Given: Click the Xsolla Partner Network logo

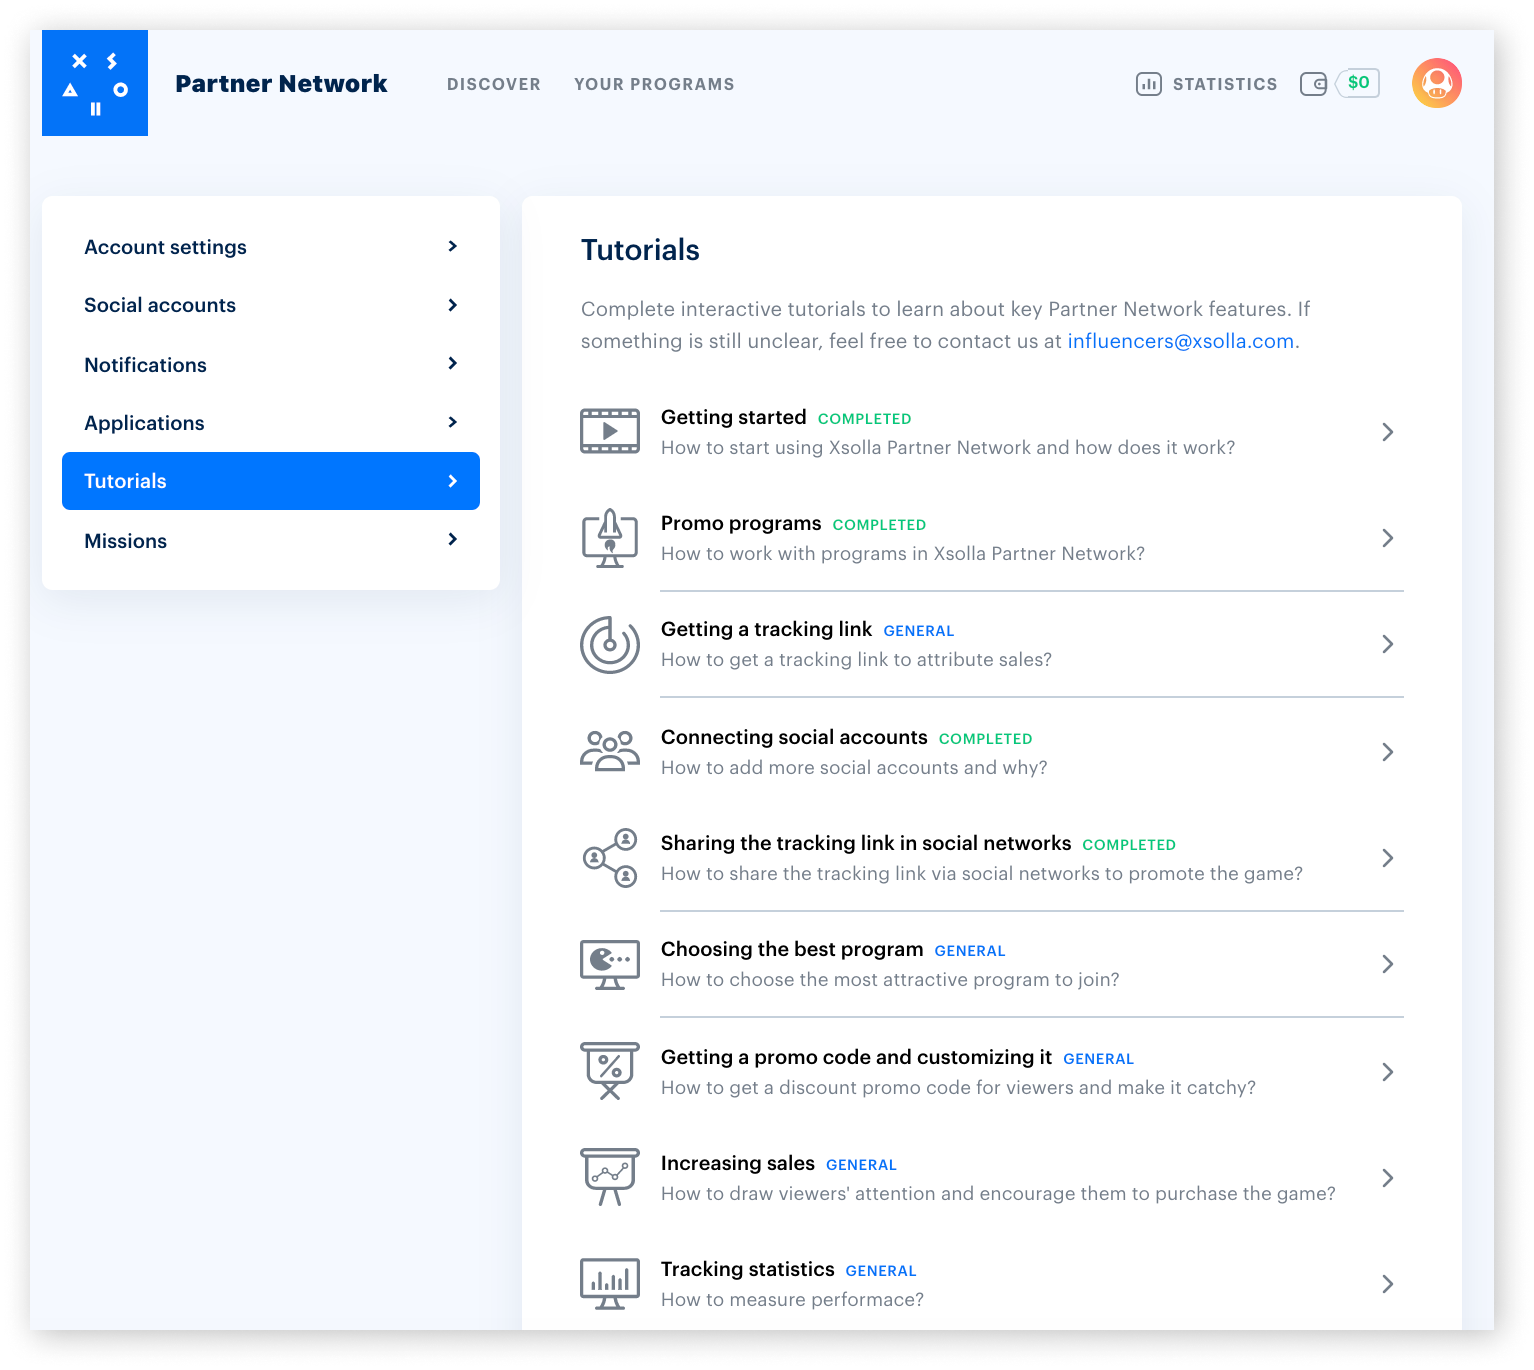Looking at the screenshot, I should (x=95, y=83).
